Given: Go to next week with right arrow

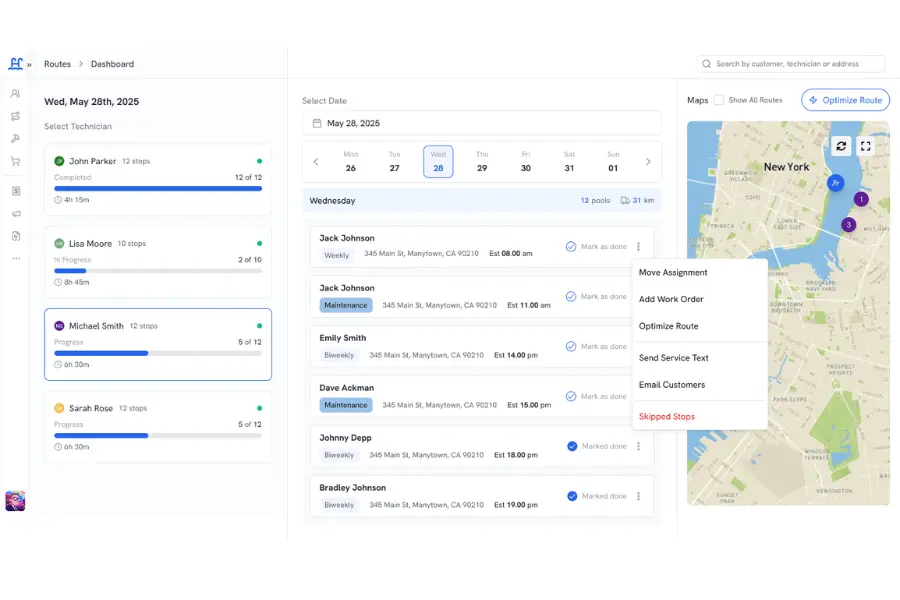Looking at the screenshot, I should coord(648,162).
